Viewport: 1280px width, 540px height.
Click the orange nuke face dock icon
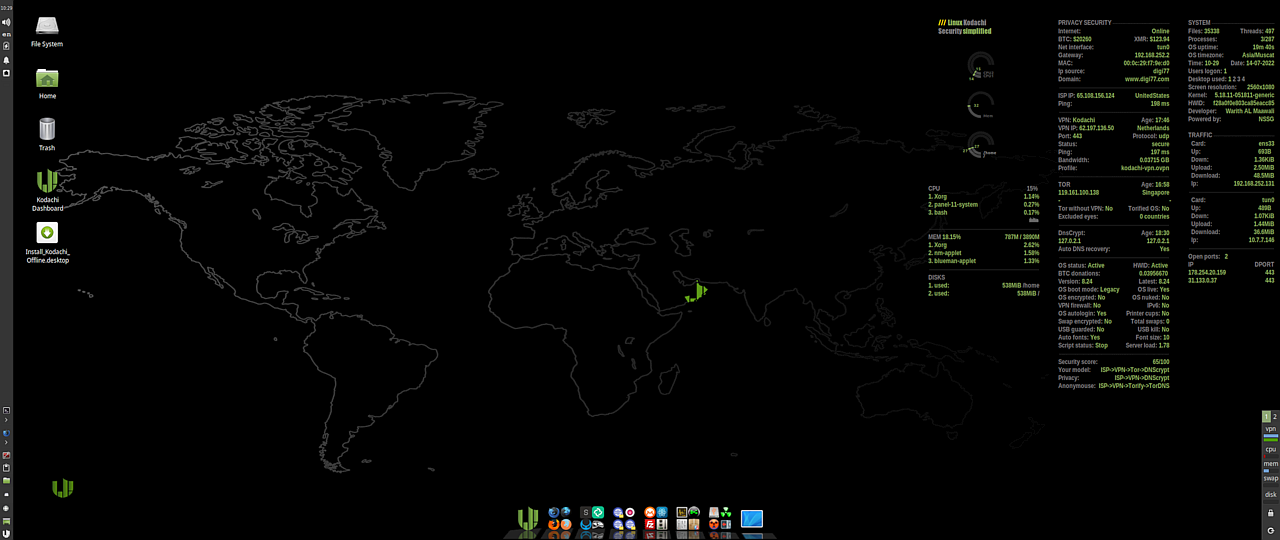pos(714,524)
